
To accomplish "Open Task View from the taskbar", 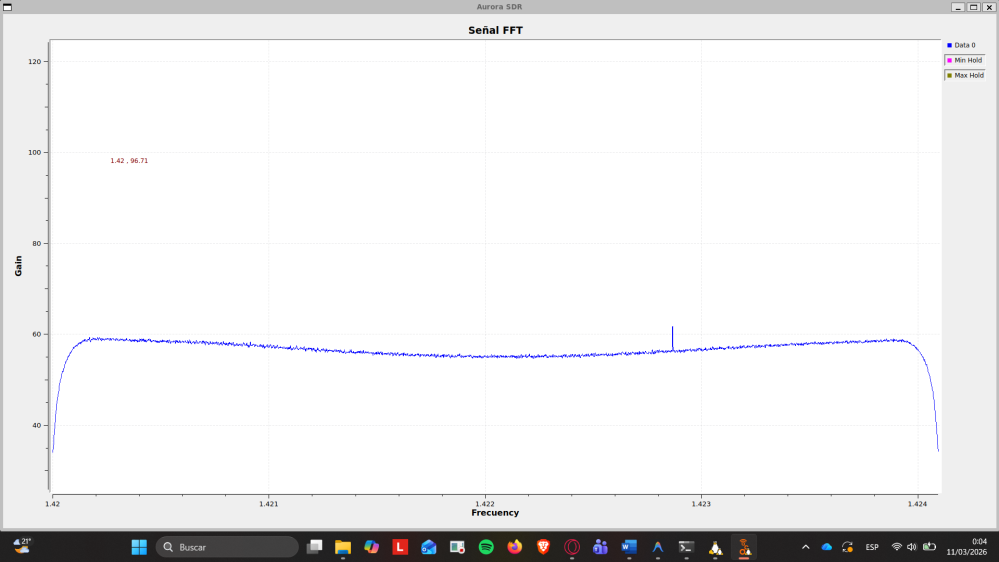I will [x=314, y=547].
